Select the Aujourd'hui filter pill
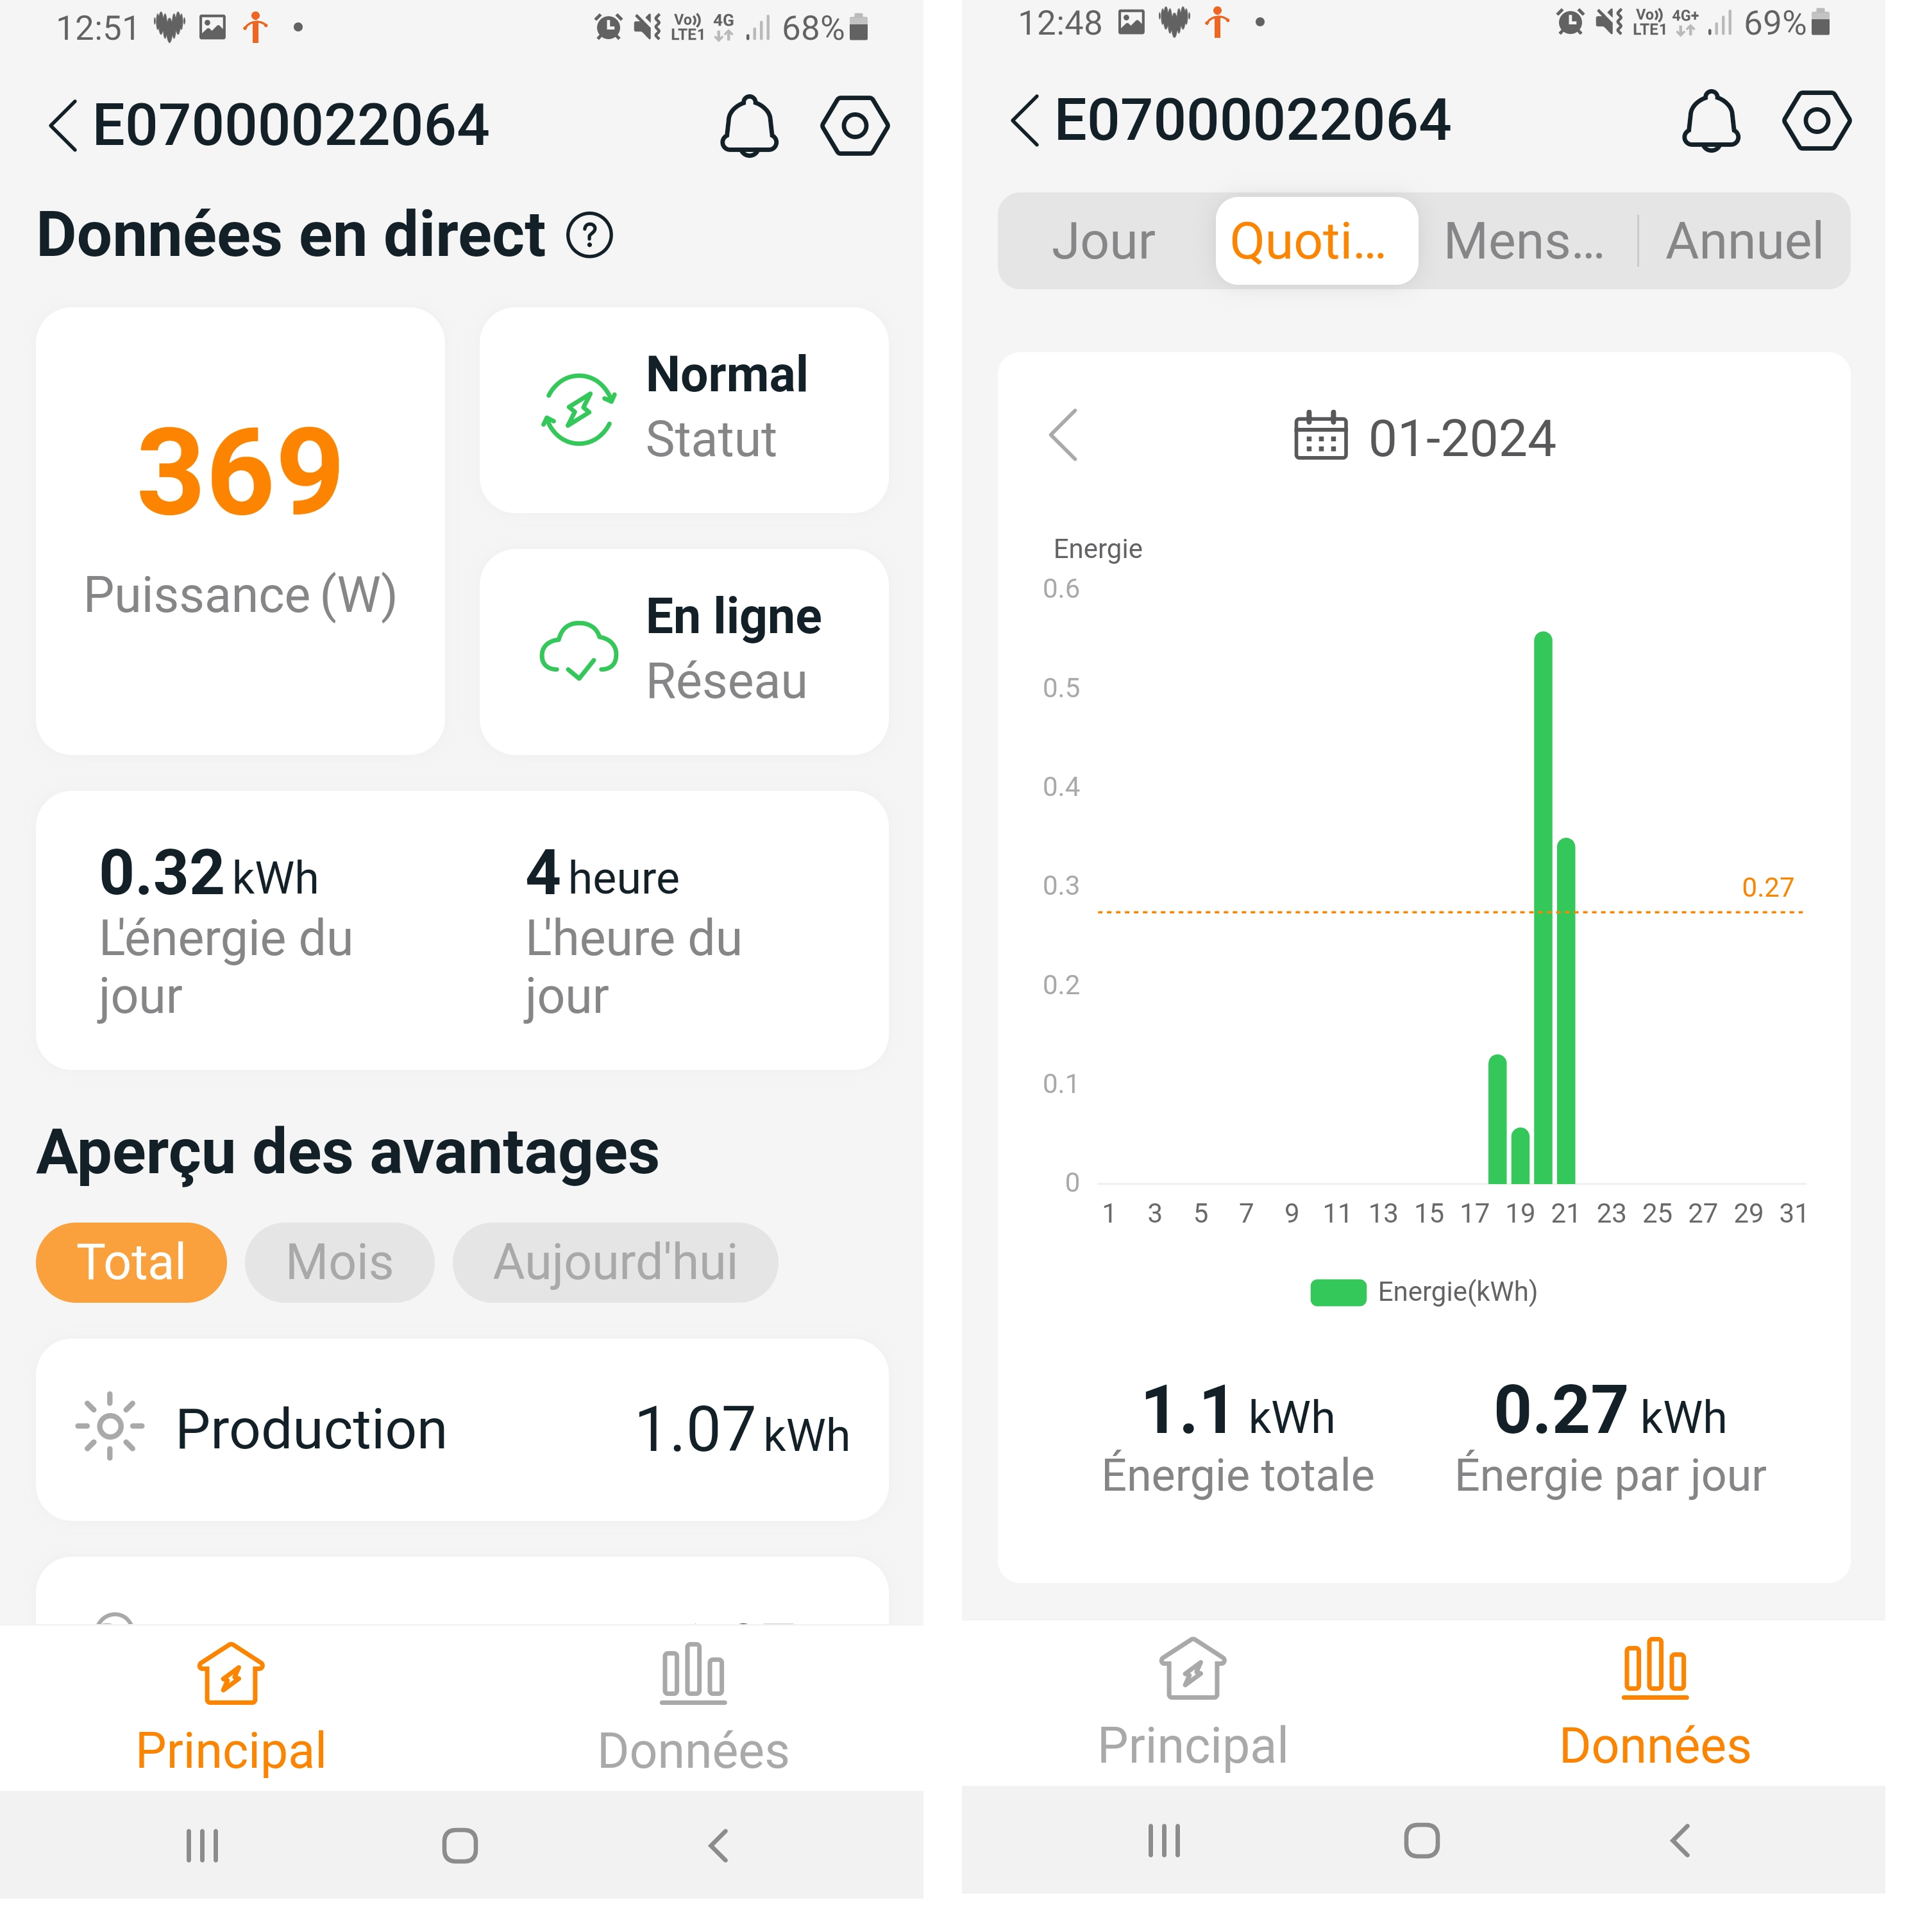The image size is (1929, 1932). [615, 1262]
